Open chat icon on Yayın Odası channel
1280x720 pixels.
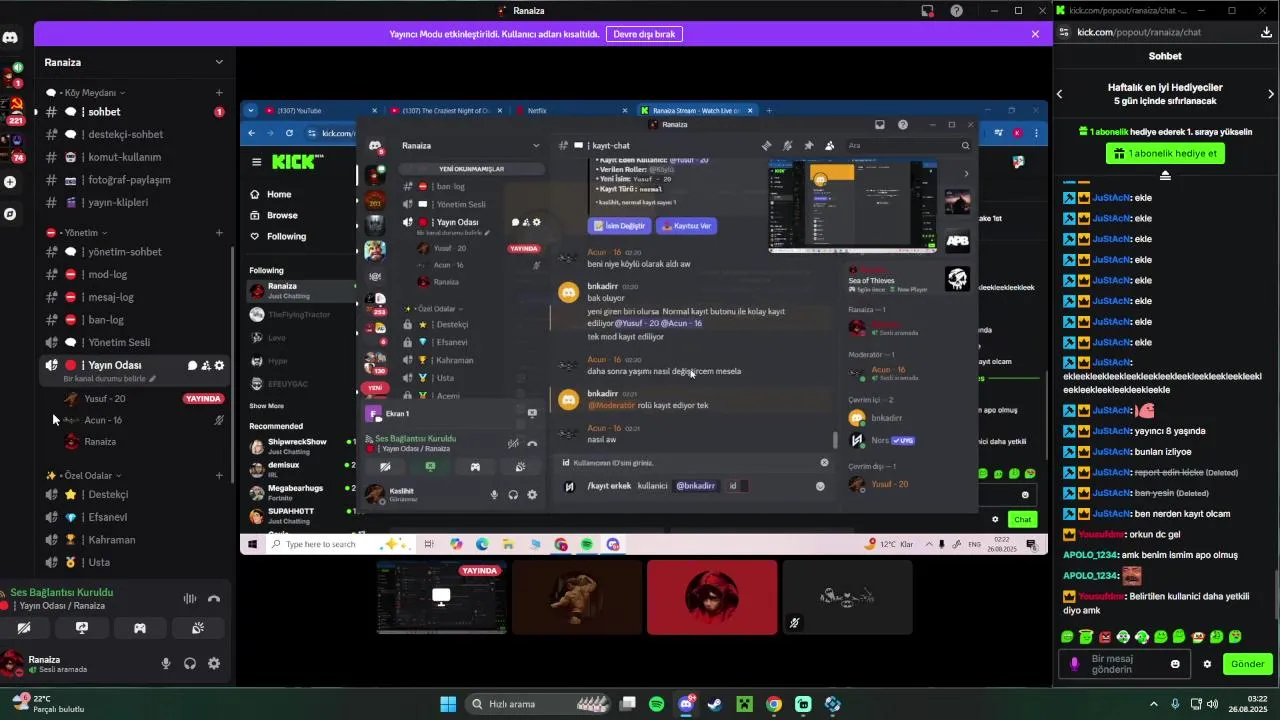pyautogui.click(x=192, y=365)
